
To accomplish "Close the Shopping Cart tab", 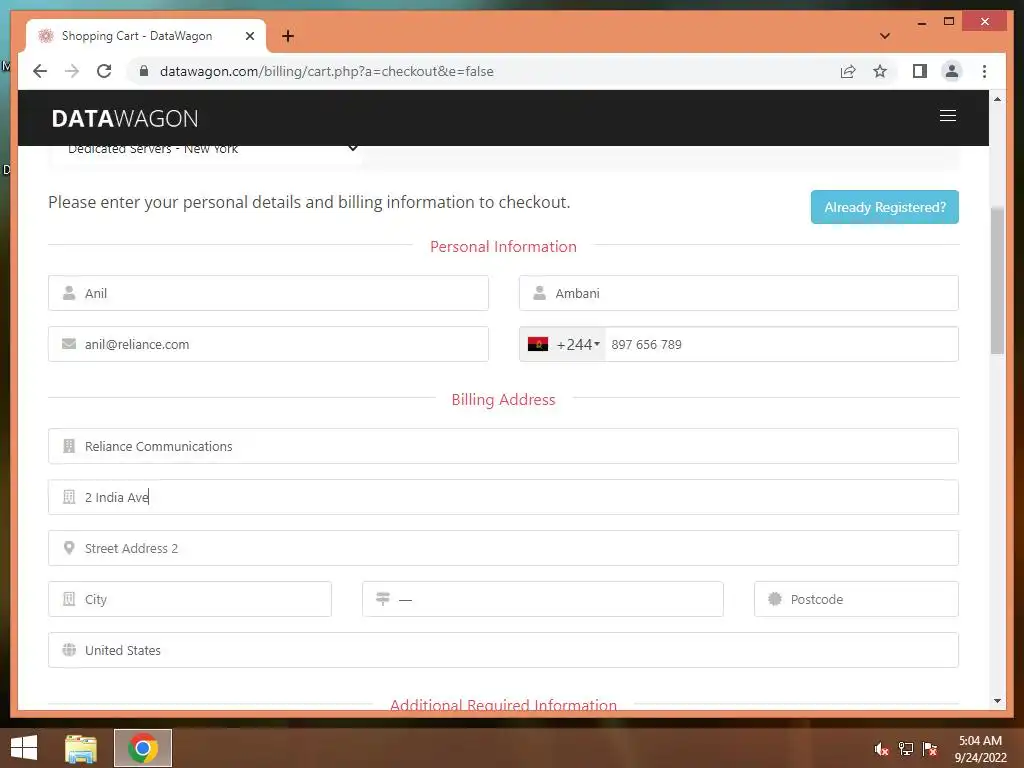I will coord(249,36).
